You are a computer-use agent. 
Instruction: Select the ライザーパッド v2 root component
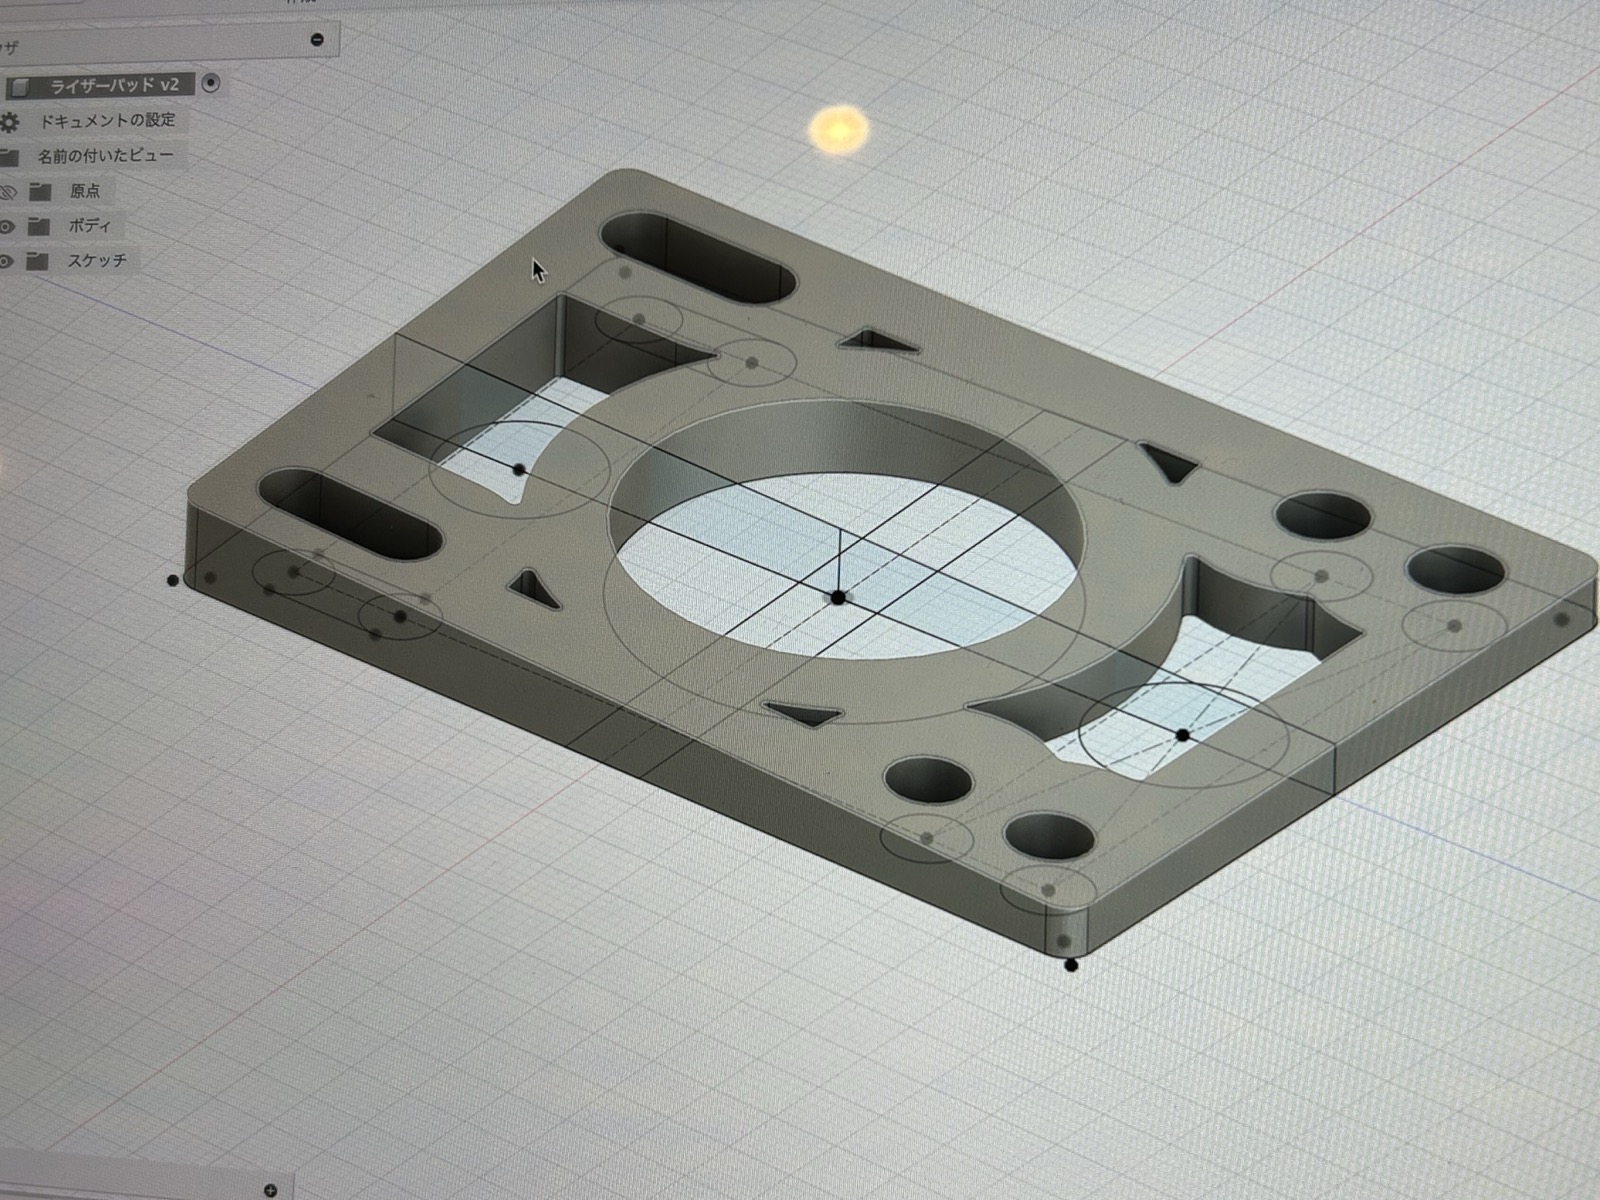point(115,85)
